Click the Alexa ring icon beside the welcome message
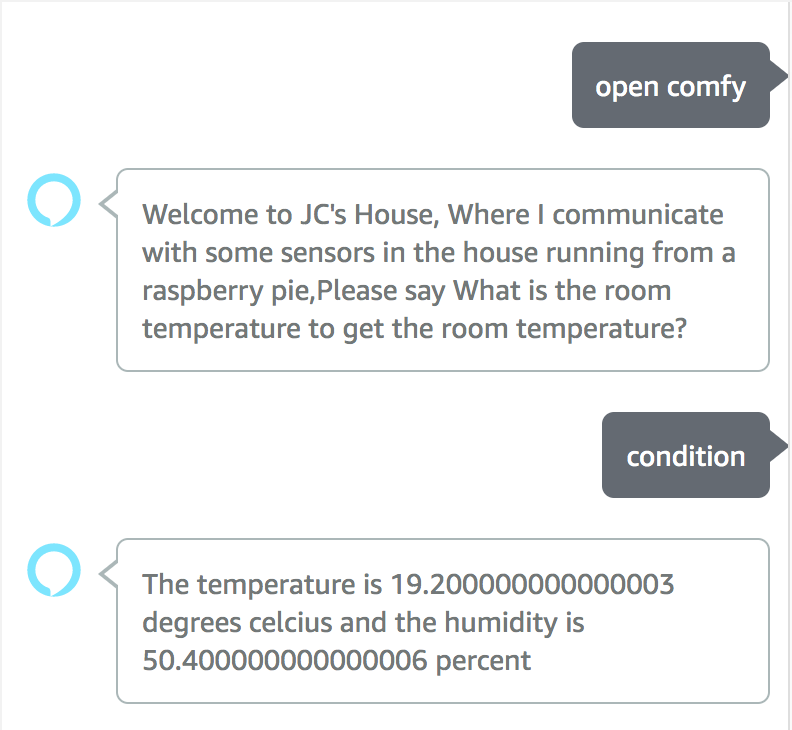This screenshot has height=730, width=792. (54, 200)
